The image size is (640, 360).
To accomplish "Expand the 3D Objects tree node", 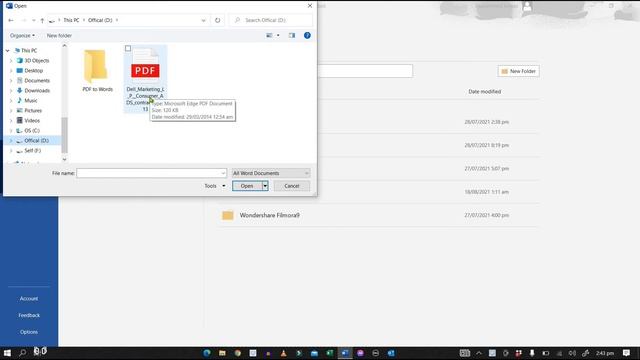I will 11,61.
